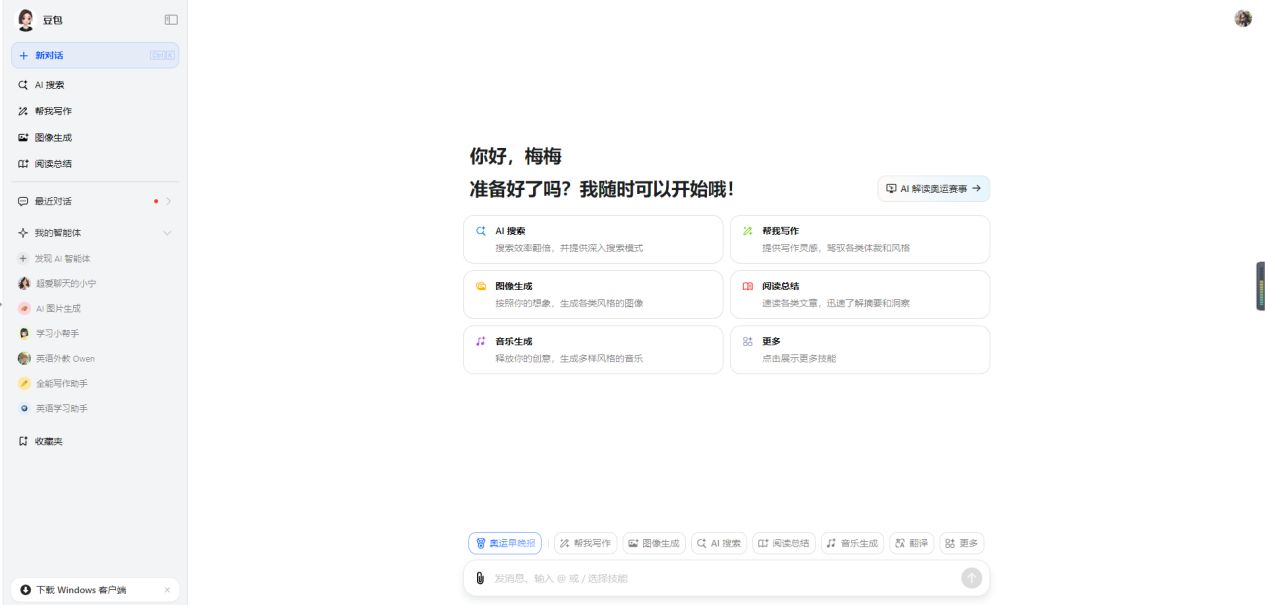Collapse the sidebar with the panel icon
Image resolution: width=1265 pixels, height=605 pixels.
pyautogui.click(x=171, y=19)
